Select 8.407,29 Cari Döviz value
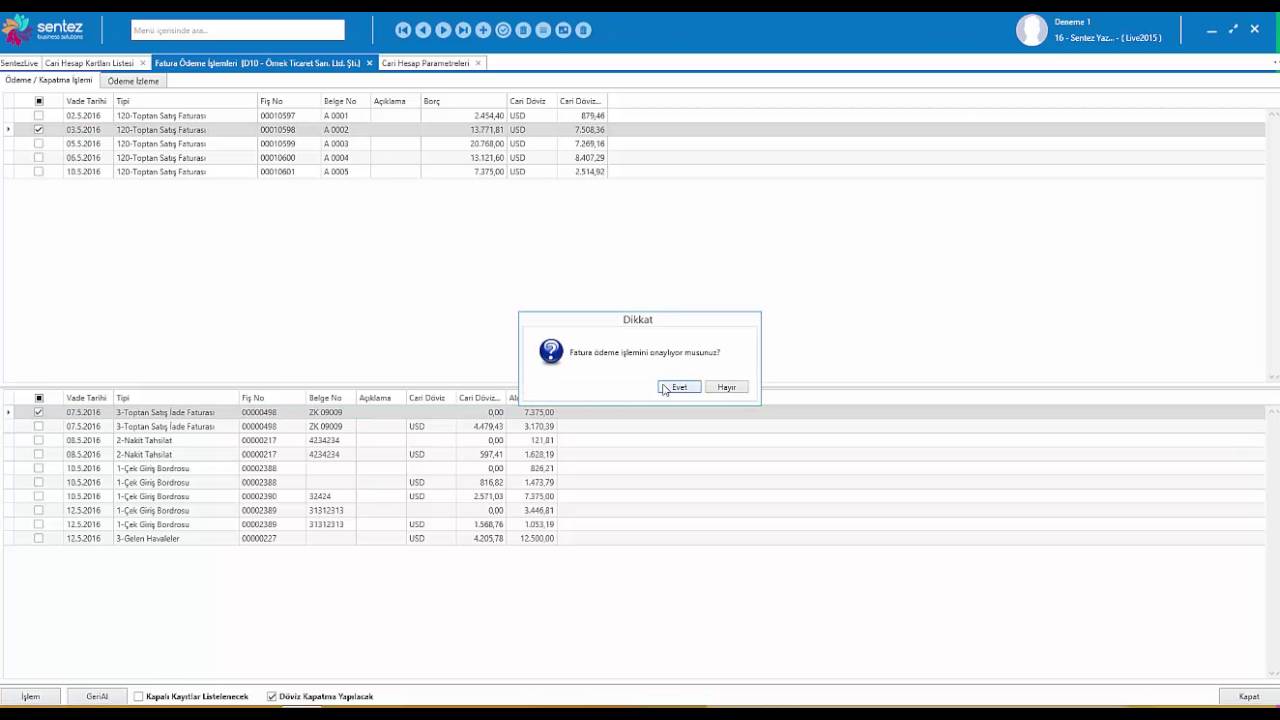 point(581,157)
